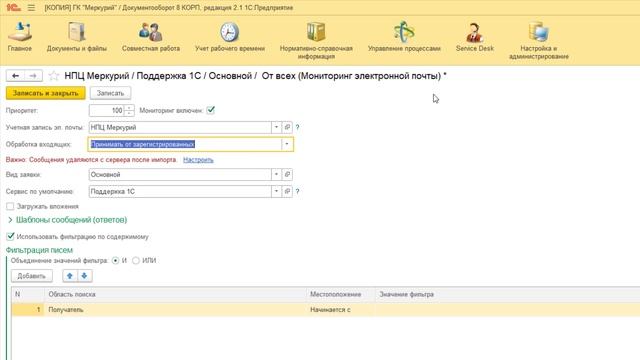Image resolution: width=640 pixels, height=360 pixels.
Task: Open Управление процессами section
Action: tap(404, 36)
